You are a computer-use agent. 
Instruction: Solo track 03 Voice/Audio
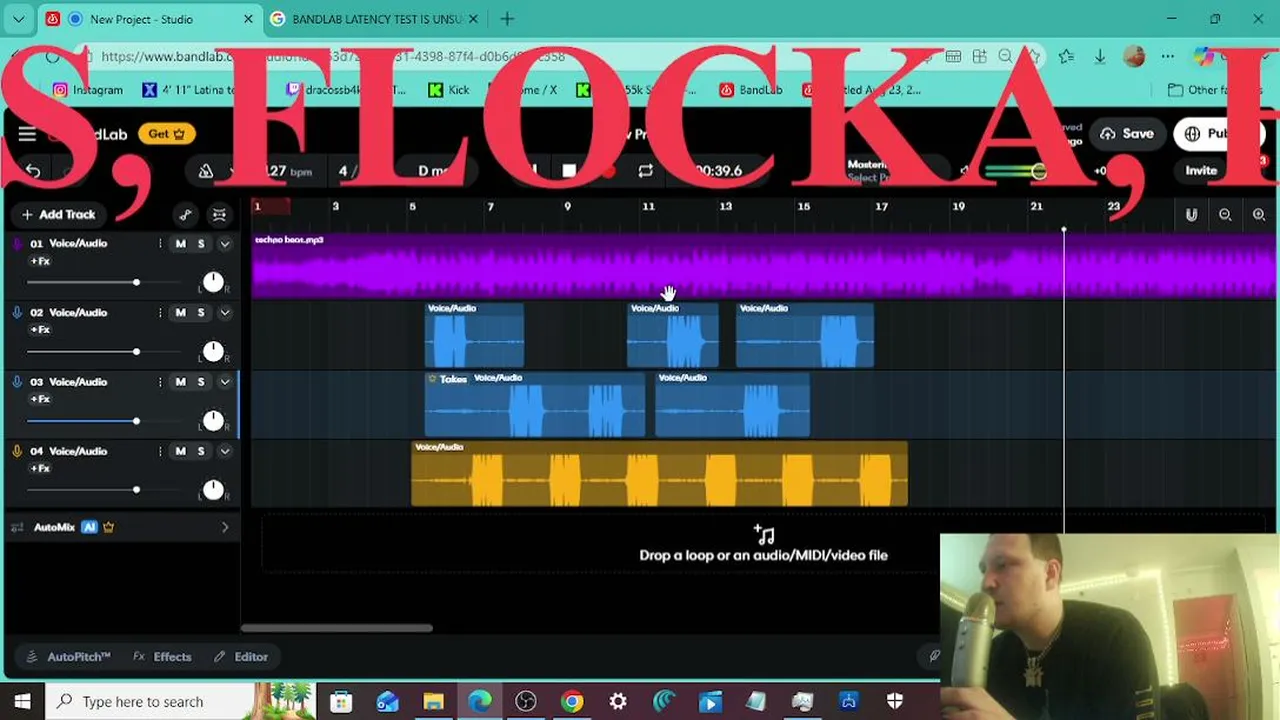point(201,382)
